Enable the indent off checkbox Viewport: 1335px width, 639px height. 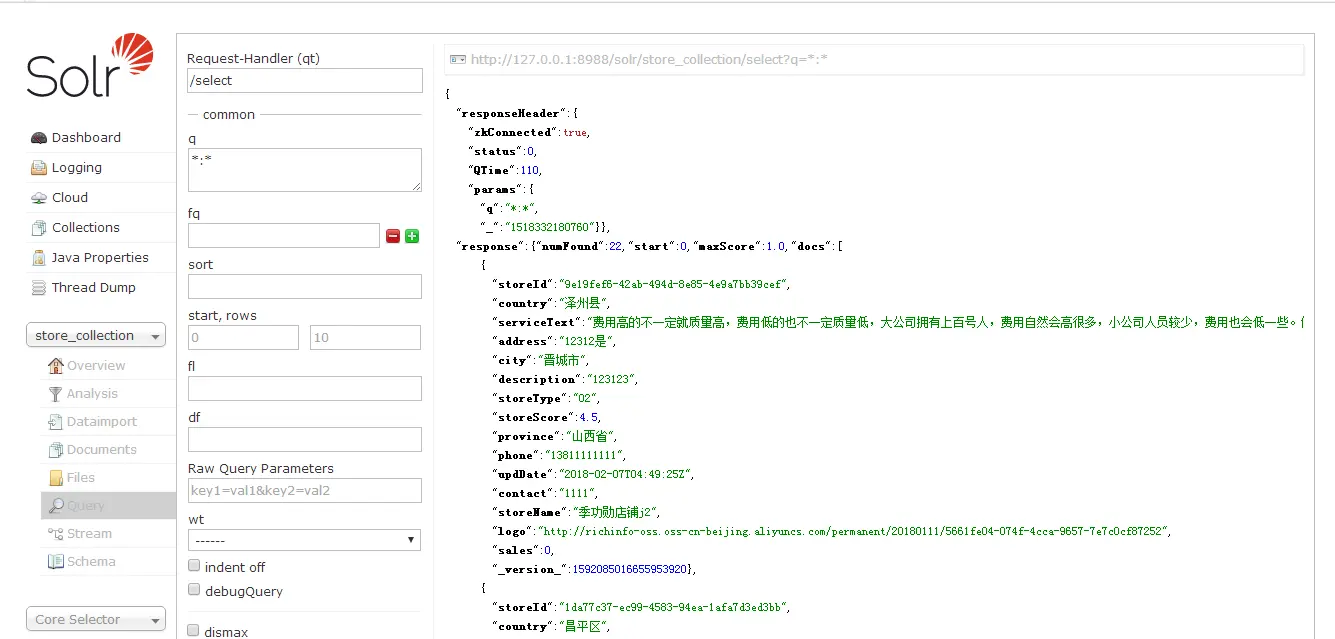194,566
